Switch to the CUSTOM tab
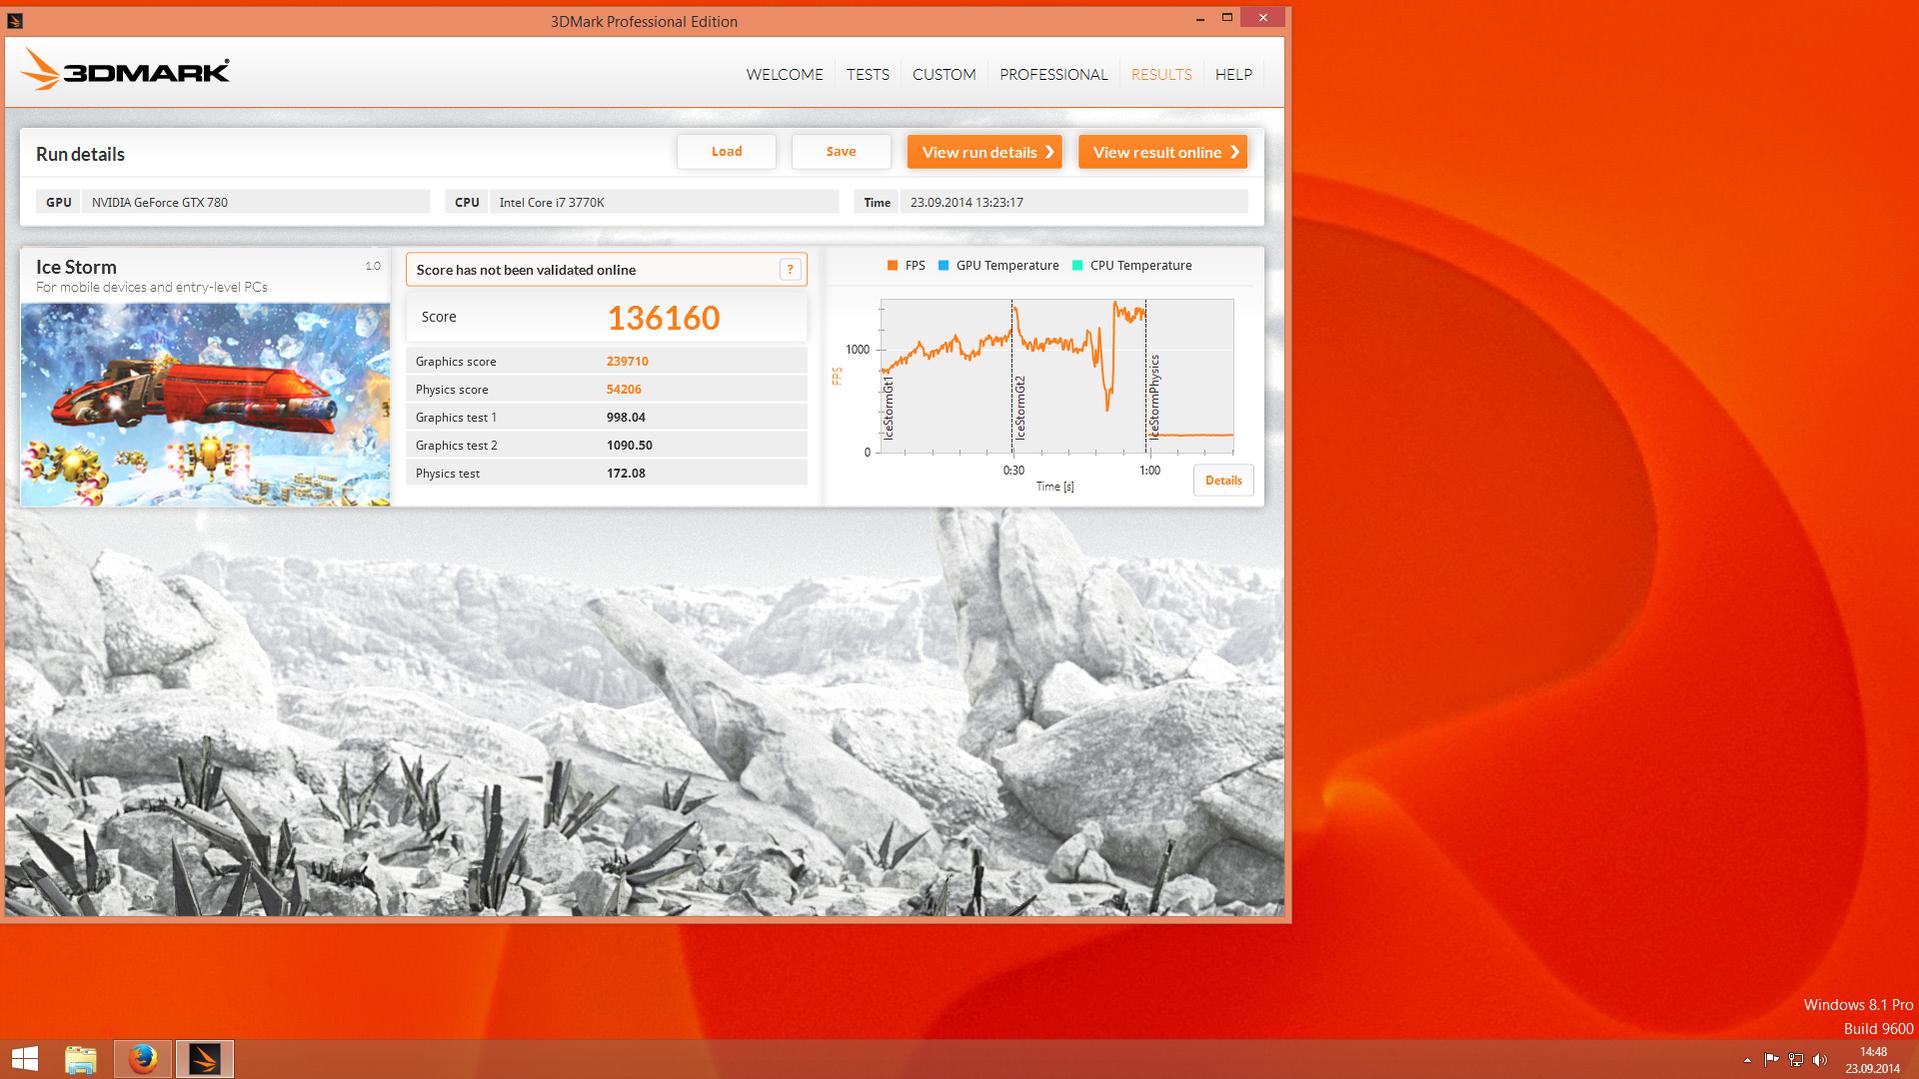Image resolution: width=1919 pixels, height=1079 pixels. click(x=944, y=74)
